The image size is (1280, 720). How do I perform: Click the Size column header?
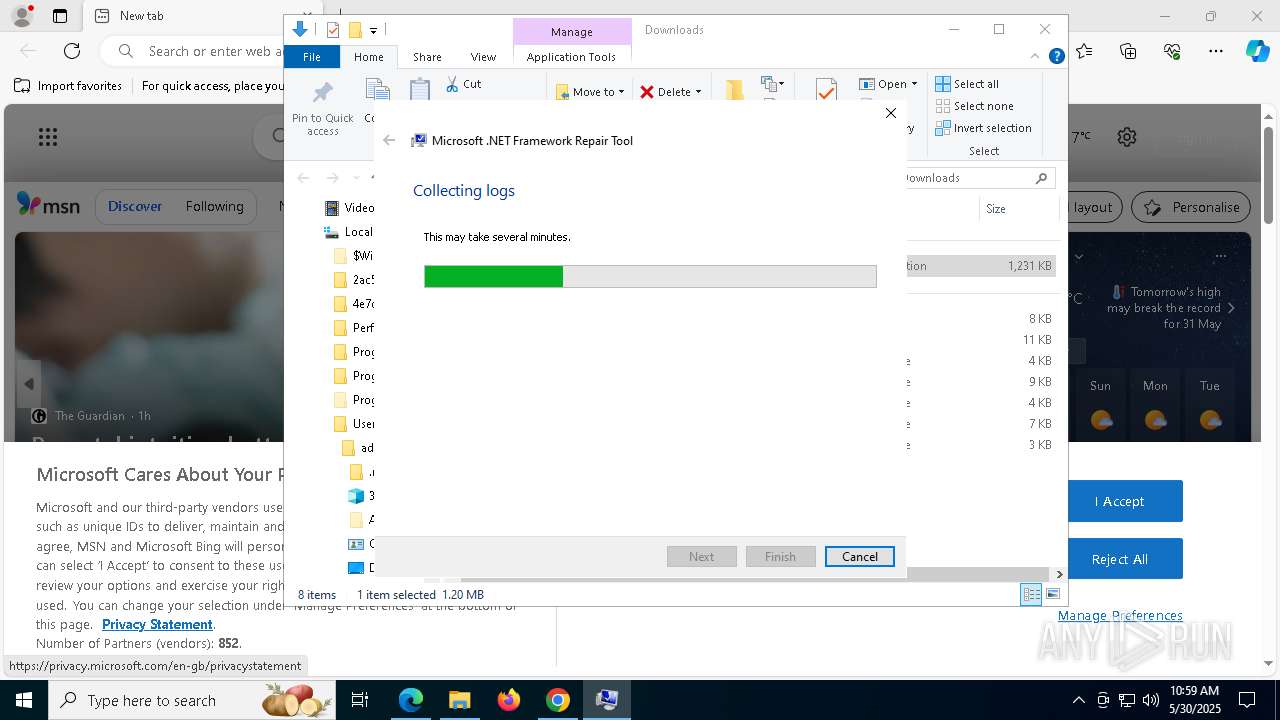[x=996, y=209]
